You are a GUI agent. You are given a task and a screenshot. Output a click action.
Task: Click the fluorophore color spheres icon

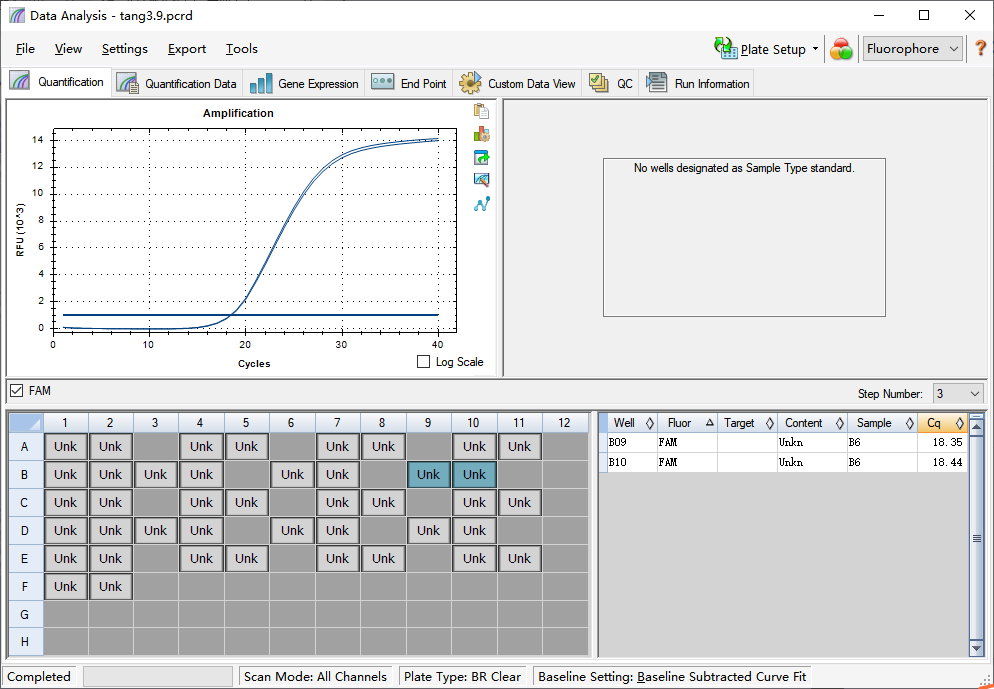[x=841, y=49]
